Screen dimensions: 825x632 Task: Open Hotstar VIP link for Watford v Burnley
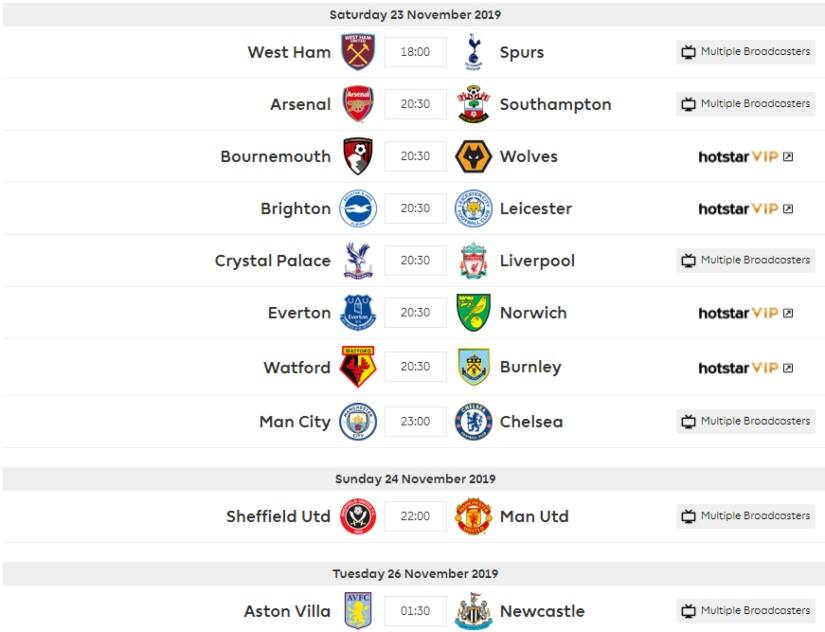[x=745, y=367]
